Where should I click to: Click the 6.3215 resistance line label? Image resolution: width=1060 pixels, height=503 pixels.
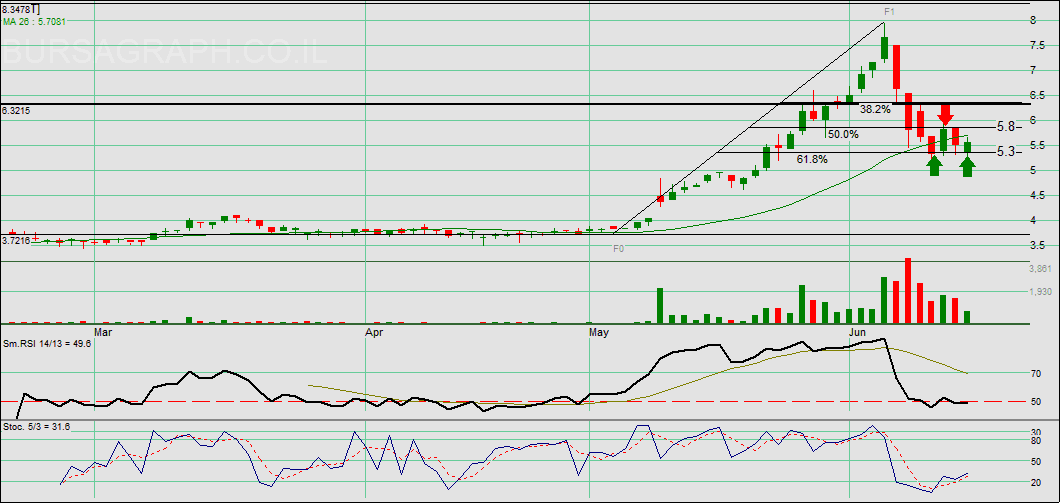click(17, 111)
